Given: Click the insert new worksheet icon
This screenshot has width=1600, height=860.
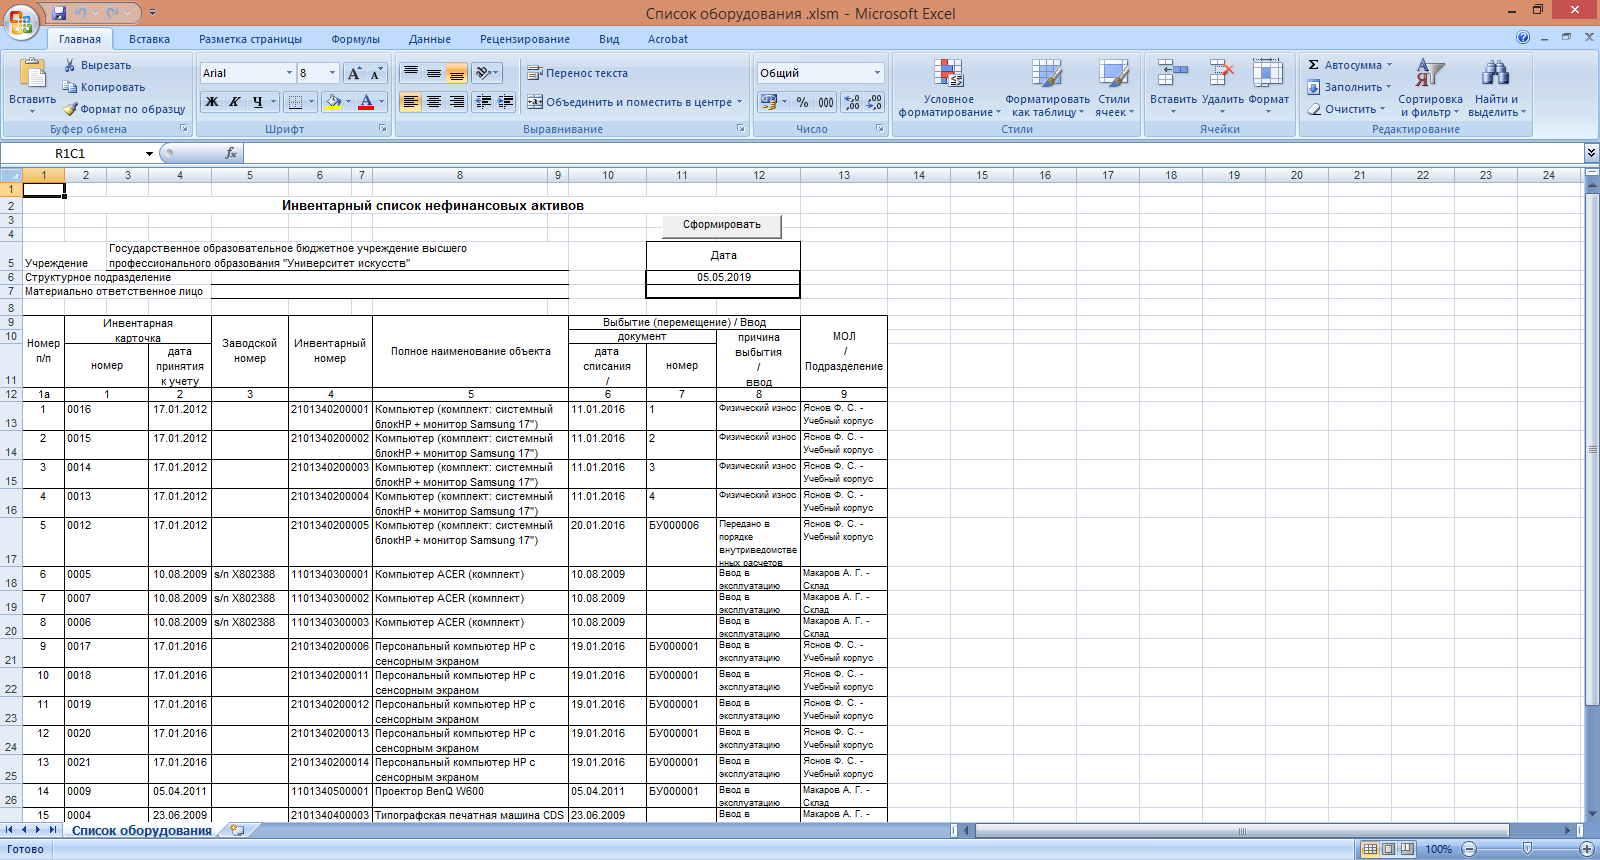Looking at the screenshot, I should click(x=237, y=830).
